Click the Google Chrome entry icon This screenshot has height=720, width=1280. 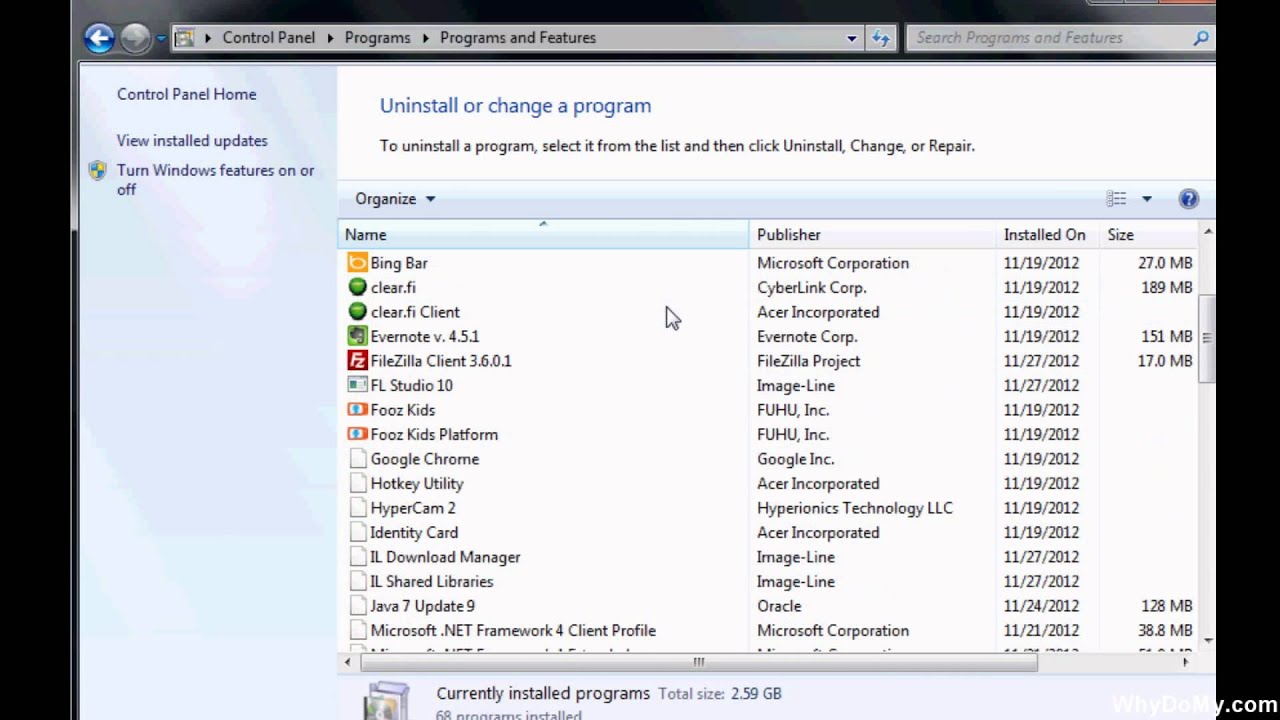(x=358, y=459)
